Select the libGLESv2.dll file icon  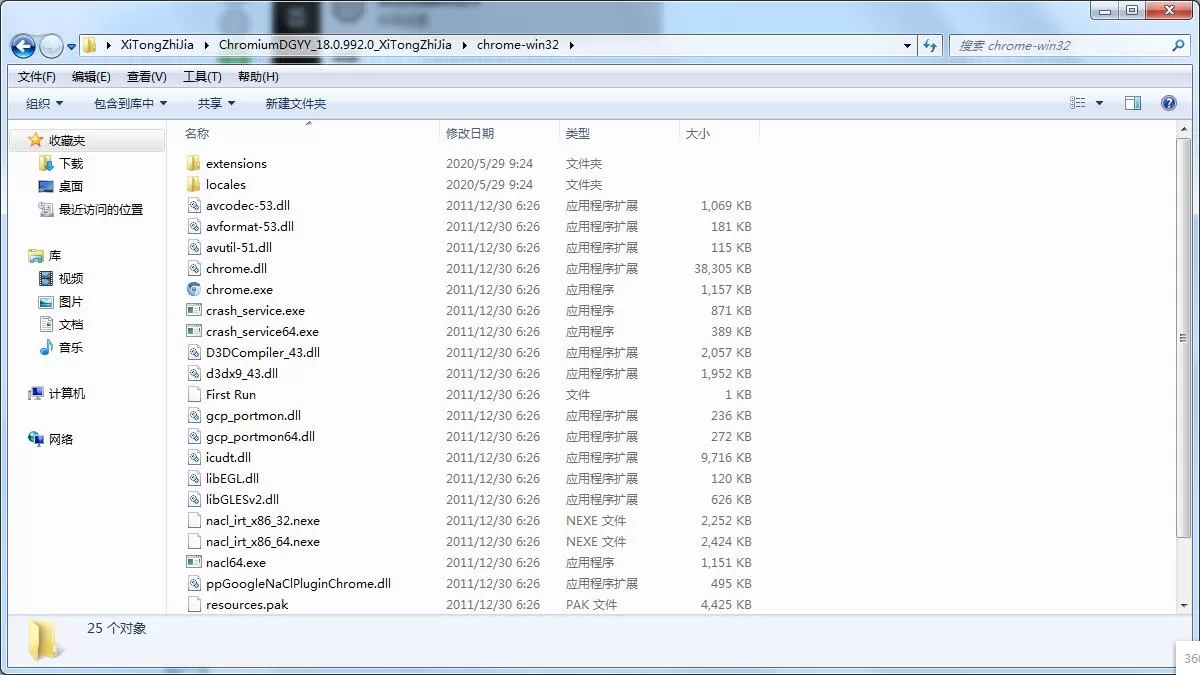[194, 499]
